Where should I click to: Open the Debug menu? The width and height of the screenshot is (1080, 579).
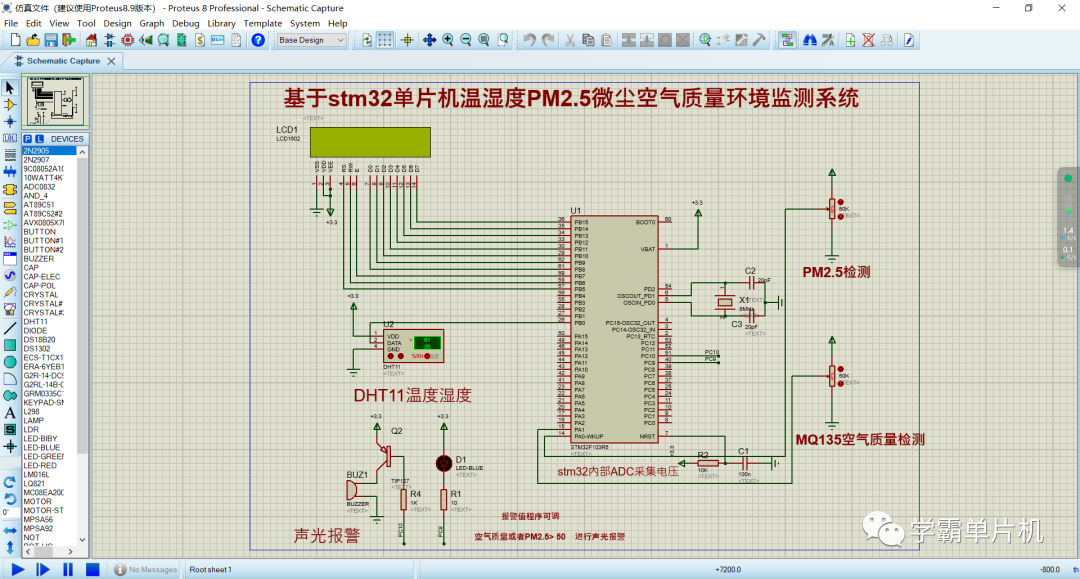[184, 23]
